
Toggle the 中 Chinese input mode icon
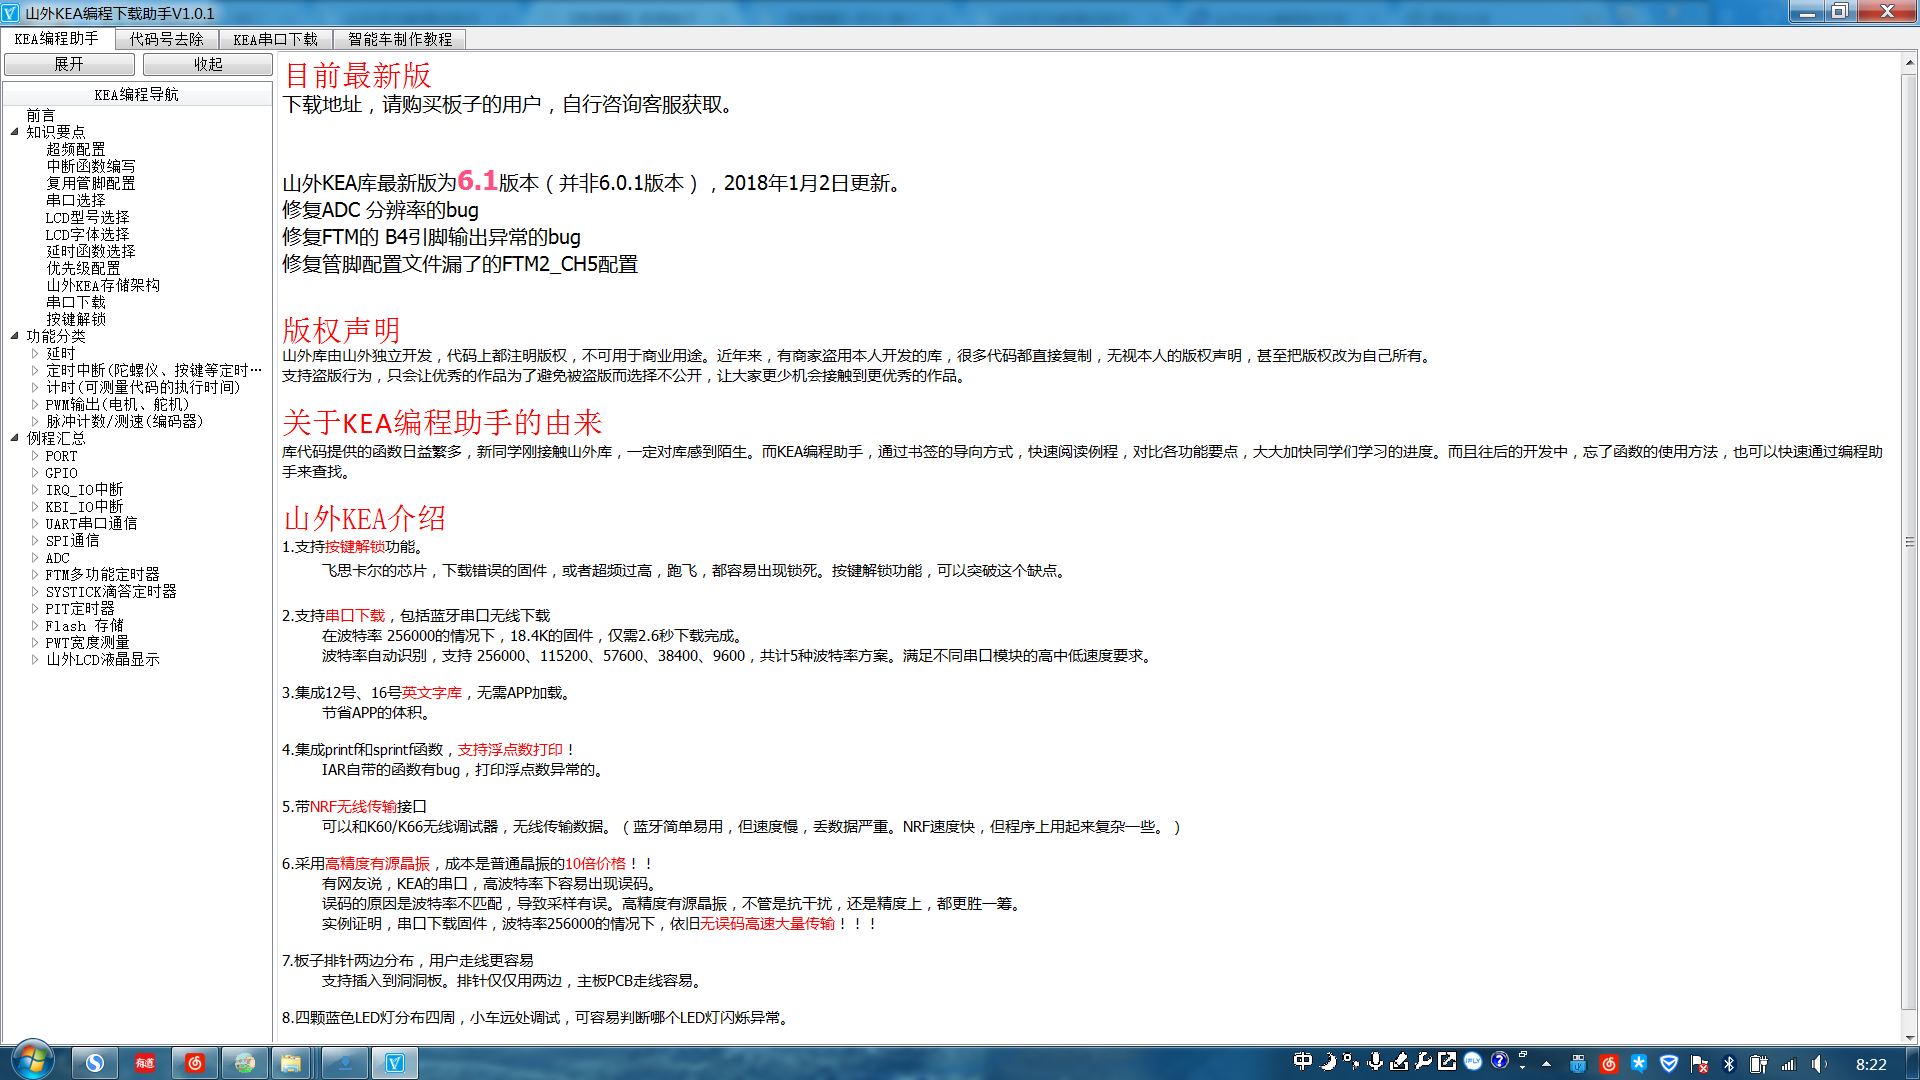point(1303,1062)
